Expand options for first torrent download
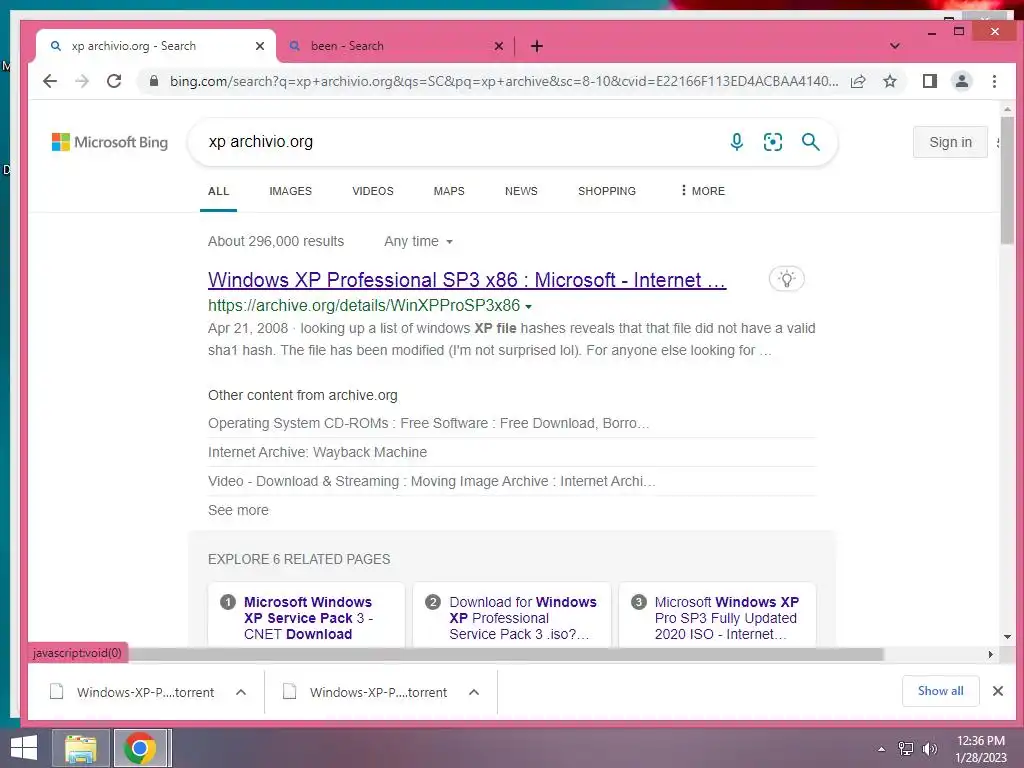The height and width of the screenshot is (768, 1024). (240, 692)
